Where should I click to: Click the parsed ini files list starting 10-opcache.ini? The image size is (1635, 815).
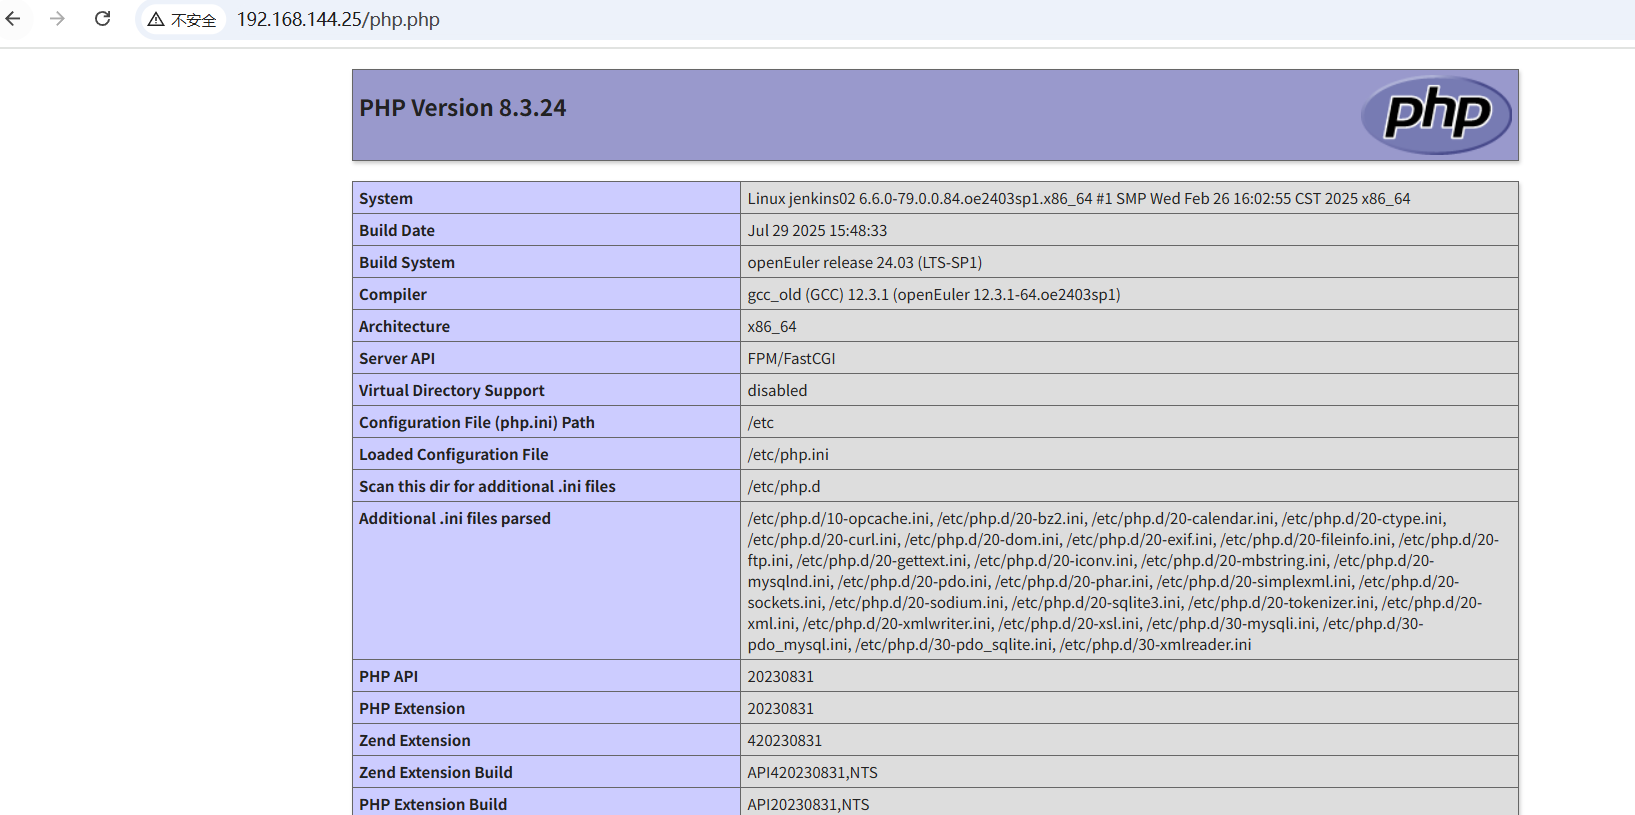(x=1123, y=582)
